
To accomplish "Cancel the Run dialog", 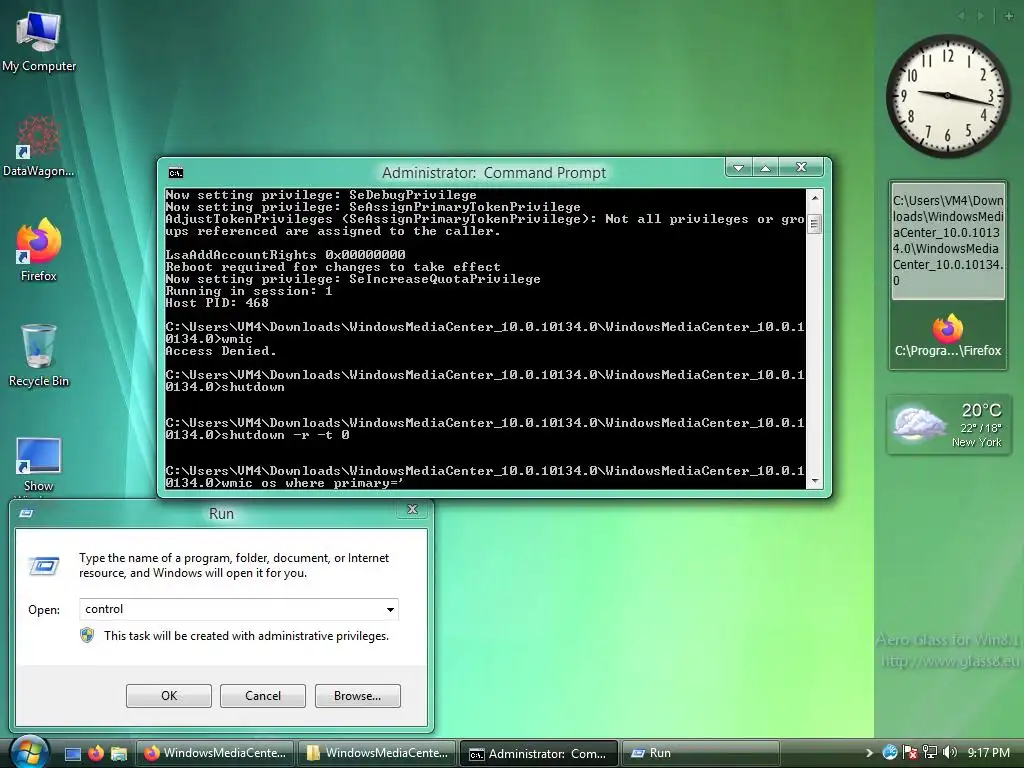I will [263, 696].
